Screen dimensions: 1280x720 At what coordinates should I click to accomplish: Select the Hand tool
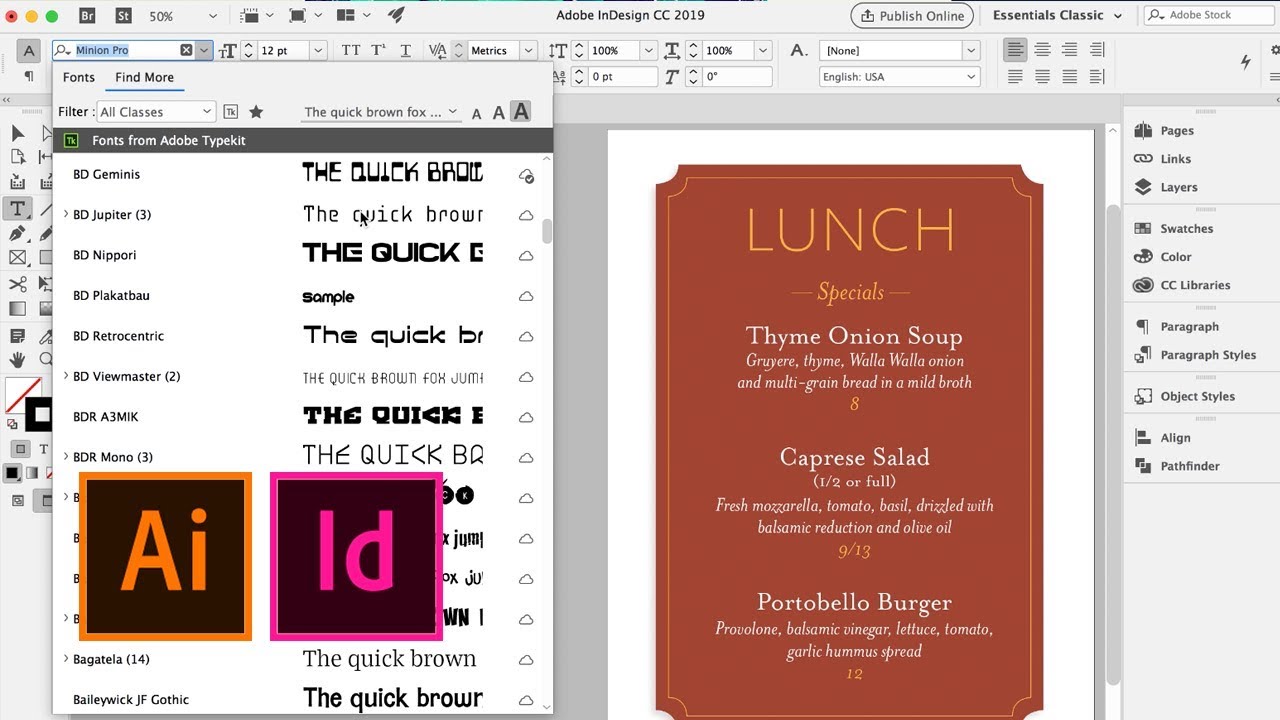pyautogui.click(x=17, y=360)
